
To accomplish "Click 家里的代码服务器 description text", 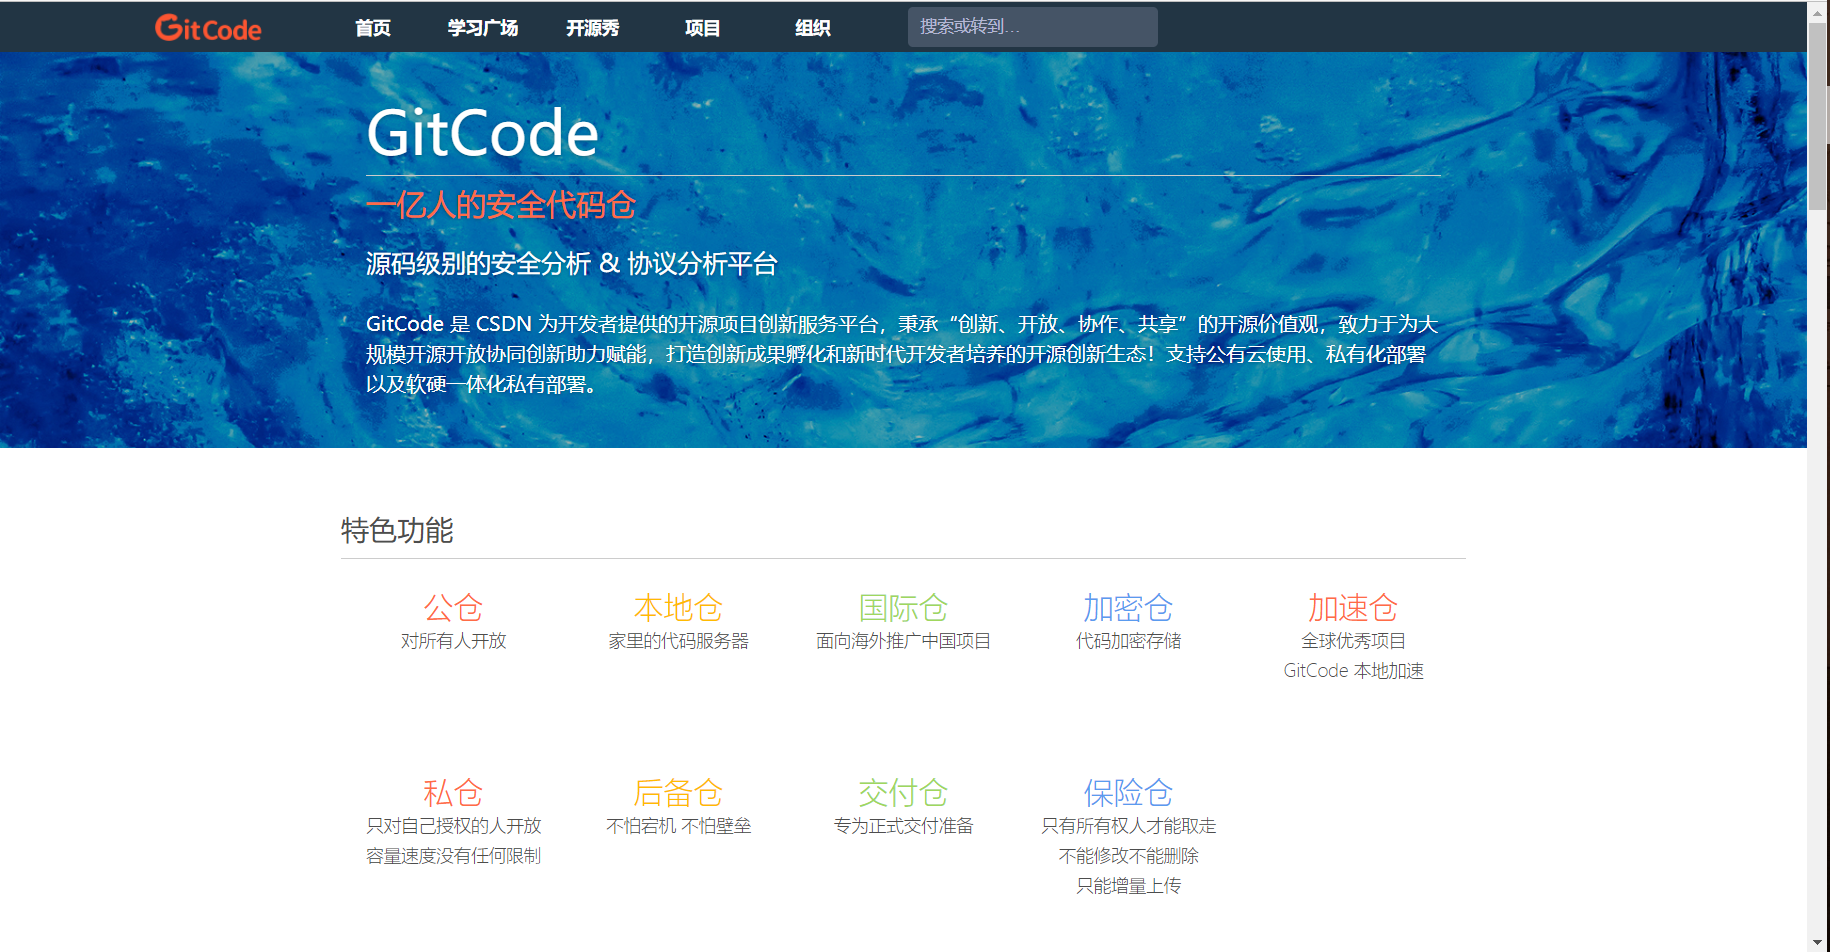I will point(678,641).
